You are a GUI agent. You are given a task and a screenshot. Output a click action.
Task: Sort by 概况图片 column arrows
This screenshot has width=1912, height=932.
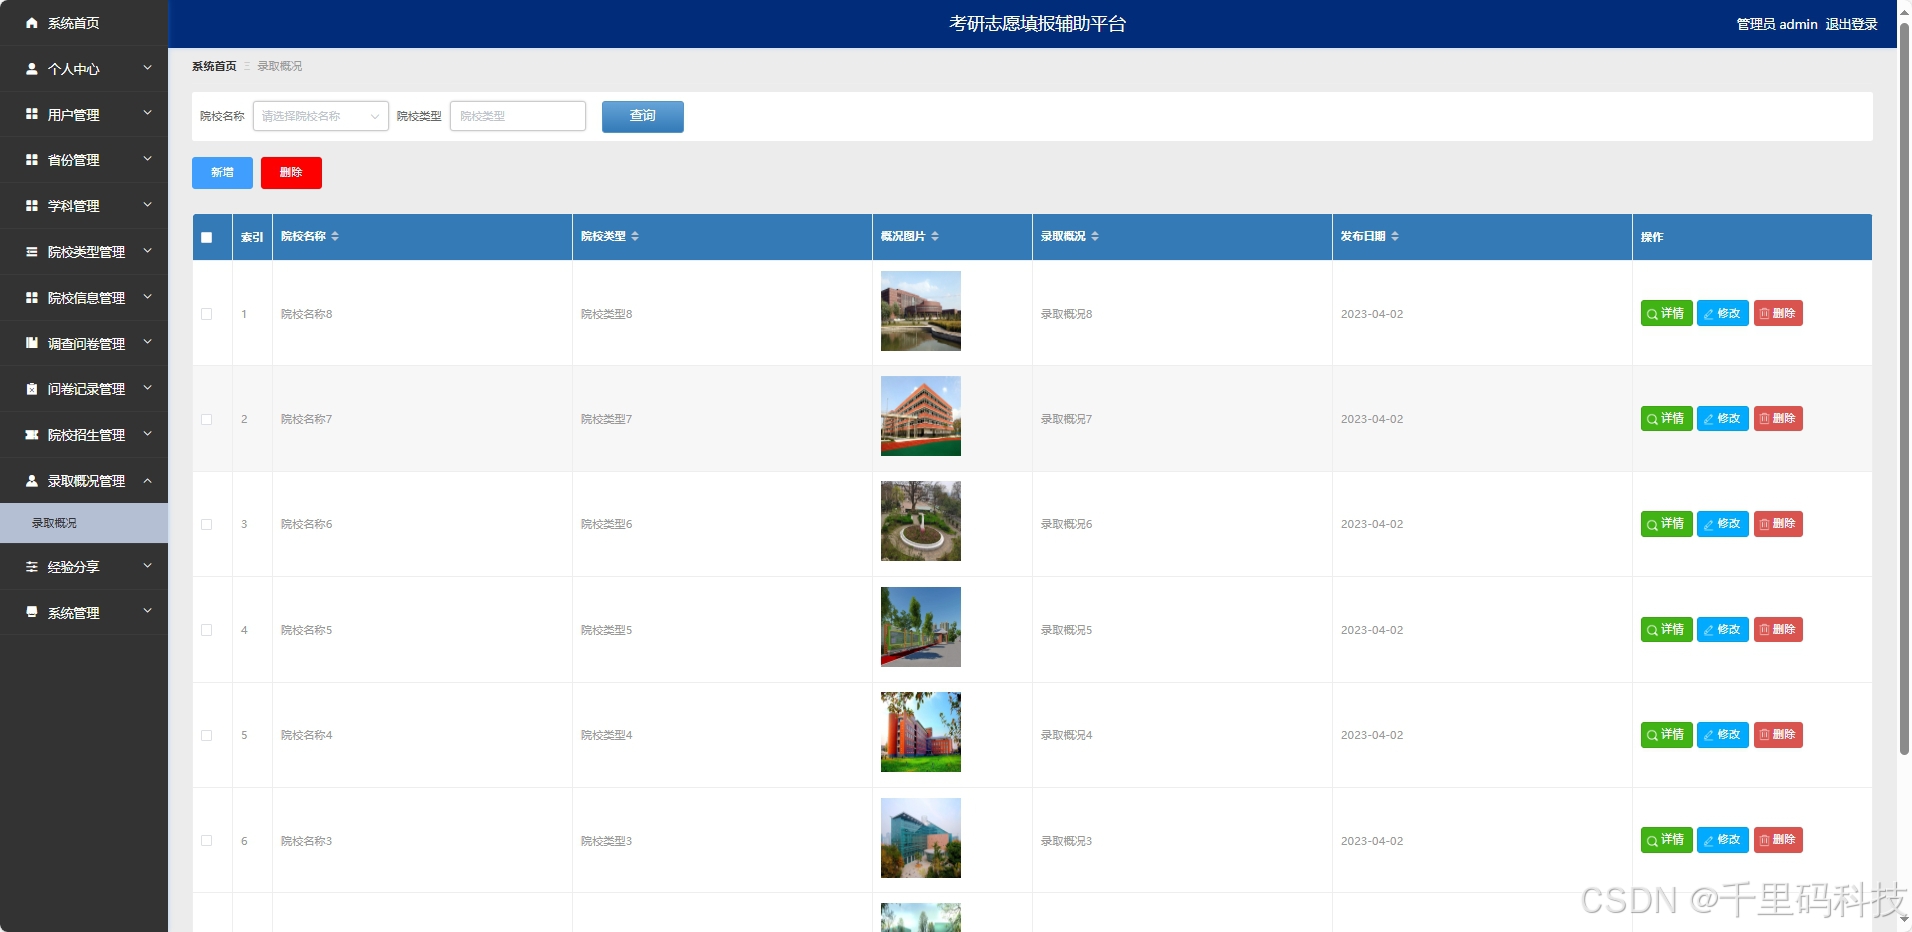tap(935, 236)
